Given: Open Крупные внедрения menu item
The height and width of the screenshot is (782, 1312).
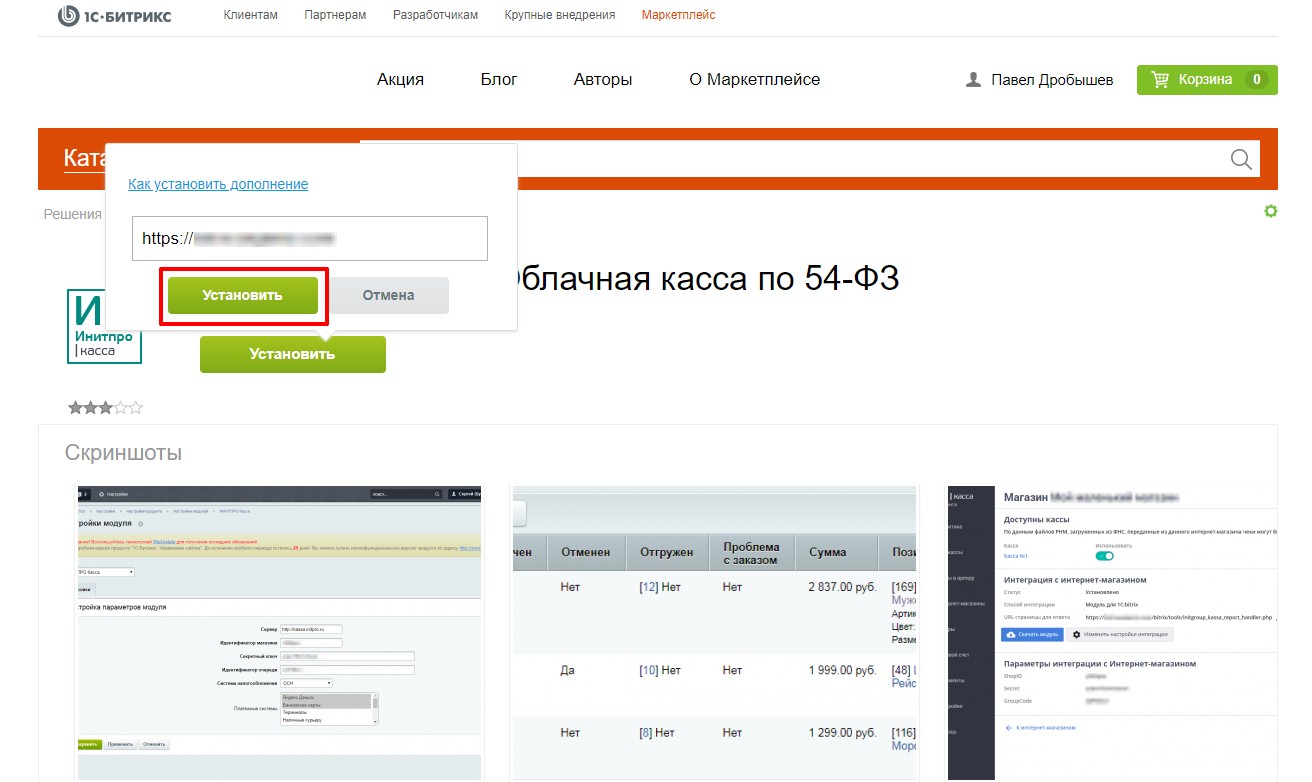Looking at the screenshot, I should click(x=560, y=15).
